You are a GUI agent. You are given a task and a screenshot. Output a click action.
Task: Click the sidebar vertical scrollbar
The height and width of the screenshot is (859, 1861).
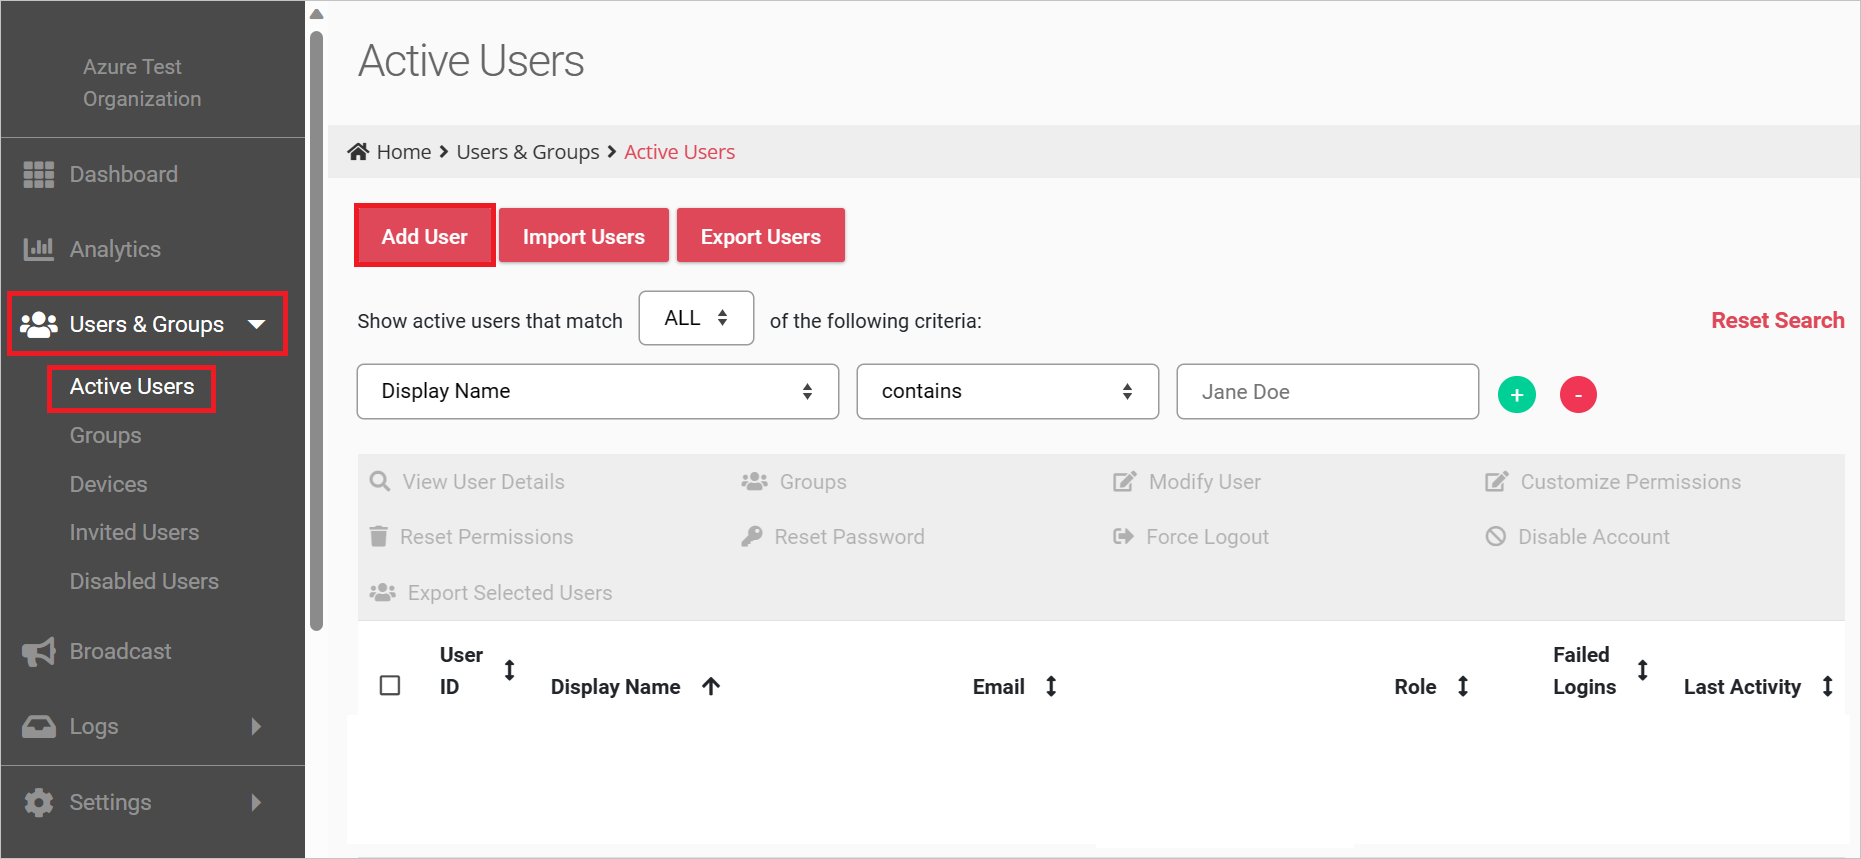316,330
